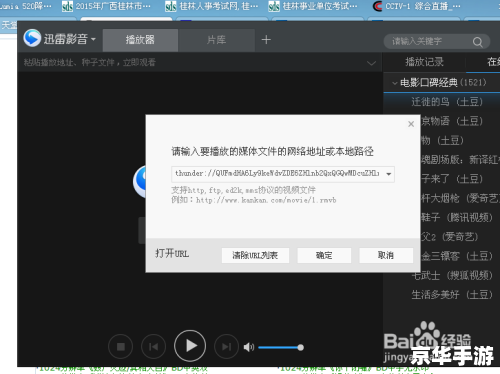Select 生活多美好 (土豆) in the list
This screenshot has width=500, height=374.
pyautogui.click(x=452, y=295)
